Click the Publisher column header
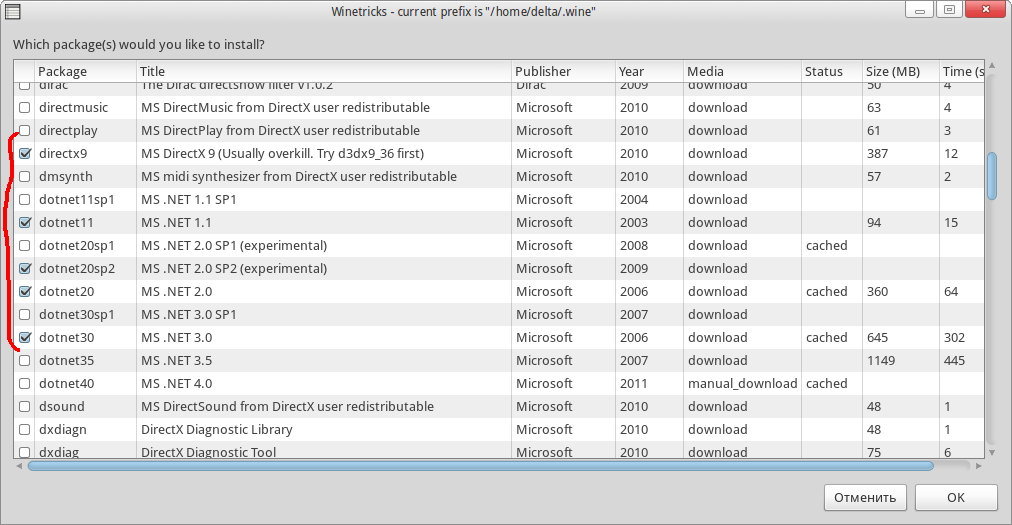This screenshot has width=1012, height=525. (x=562, y=71)
